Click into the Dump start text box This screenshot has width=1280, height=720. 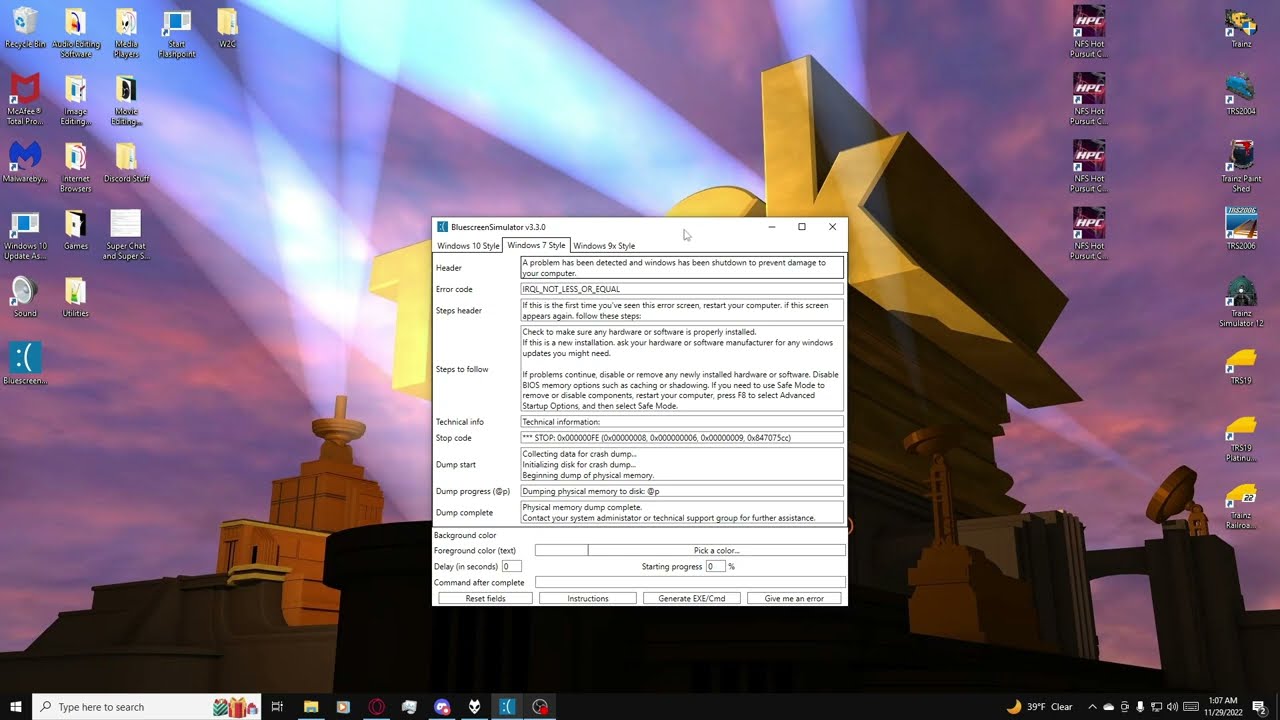(682, 465)
